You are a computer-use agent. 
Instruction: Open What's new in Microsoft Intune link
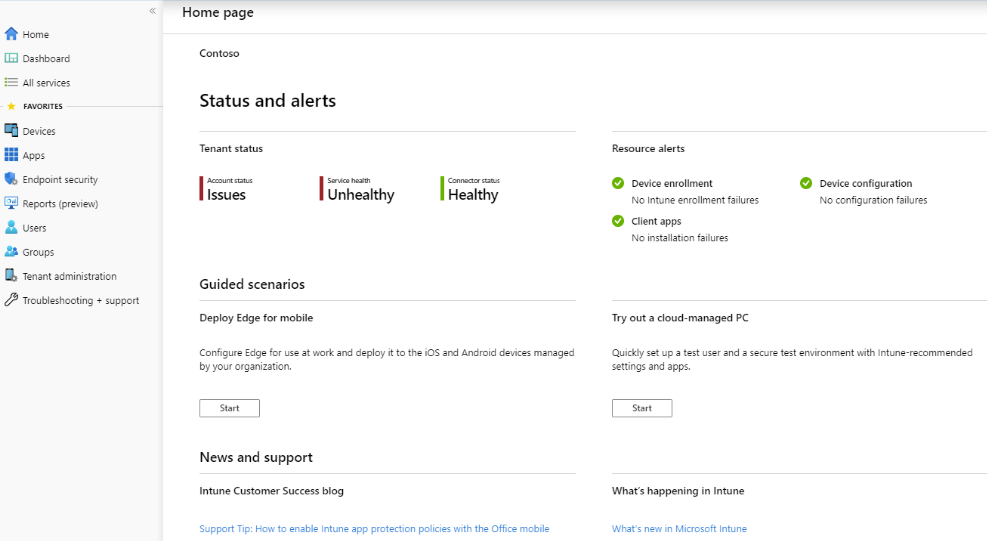pyautogui.click(x=679, y=528)
